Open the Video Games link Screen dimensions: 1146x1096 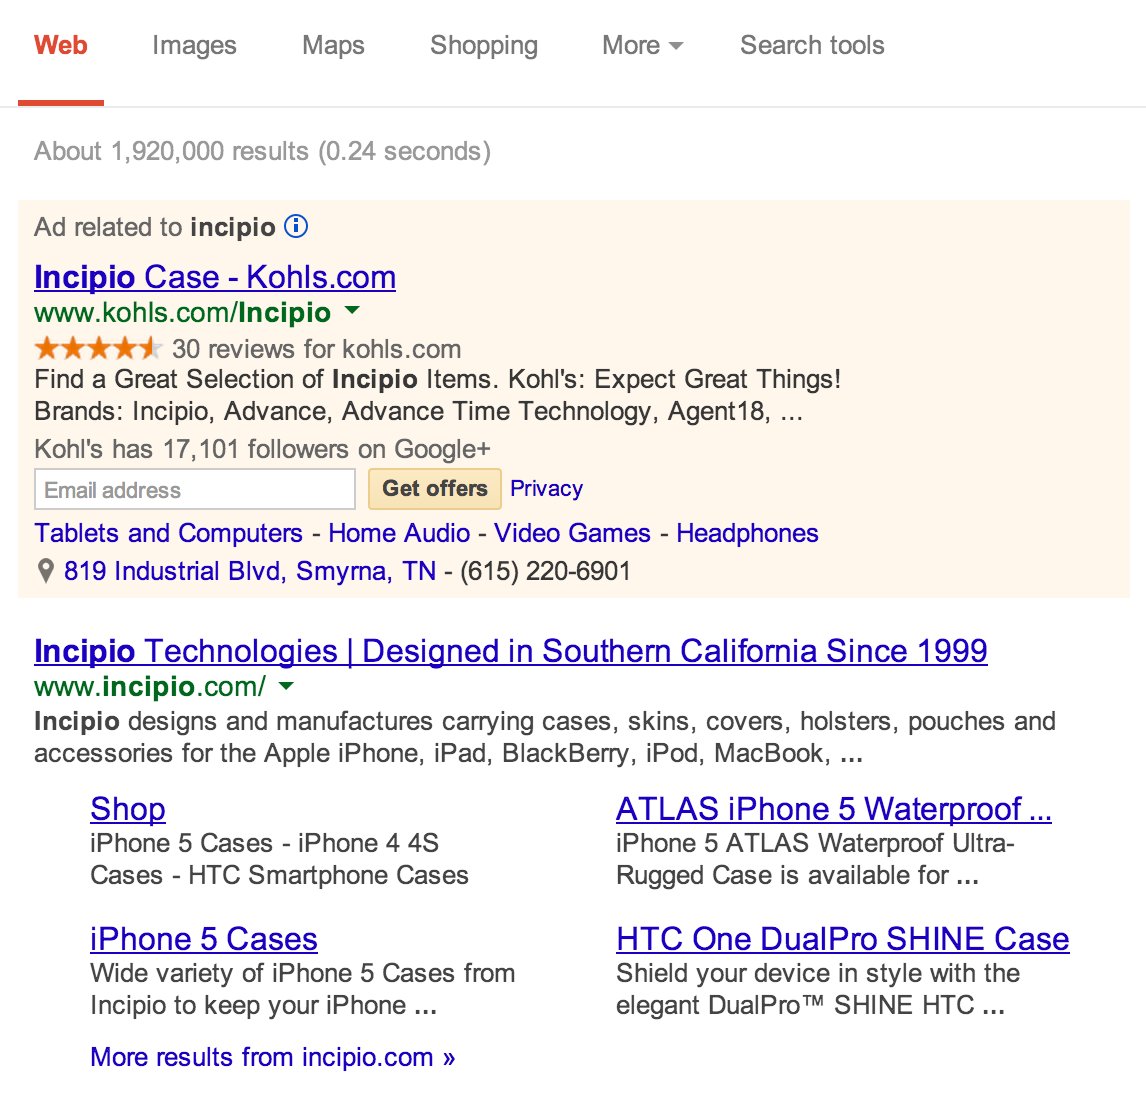point(572,533)
